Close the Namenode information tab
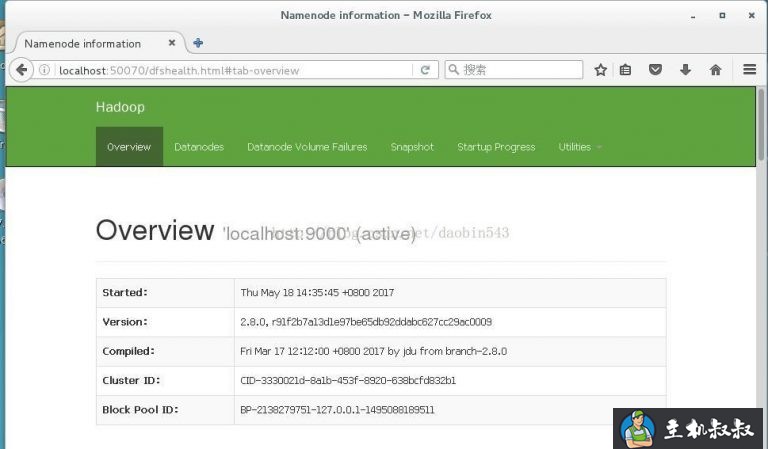Image resolution: width=768 pixels, height=449 pixels. (x=172, y=43)
